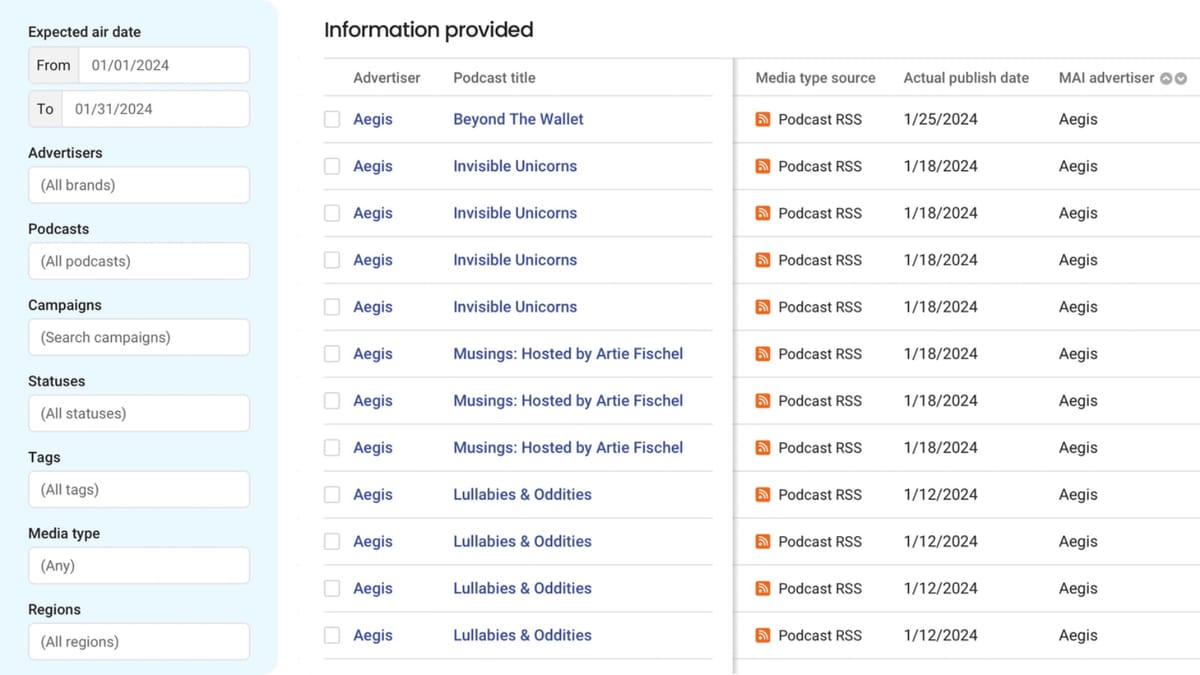This screenshot has width=1200, height=675.
Task: Open the Advertisers (All brands) dropdown
Action: point(138,185)
